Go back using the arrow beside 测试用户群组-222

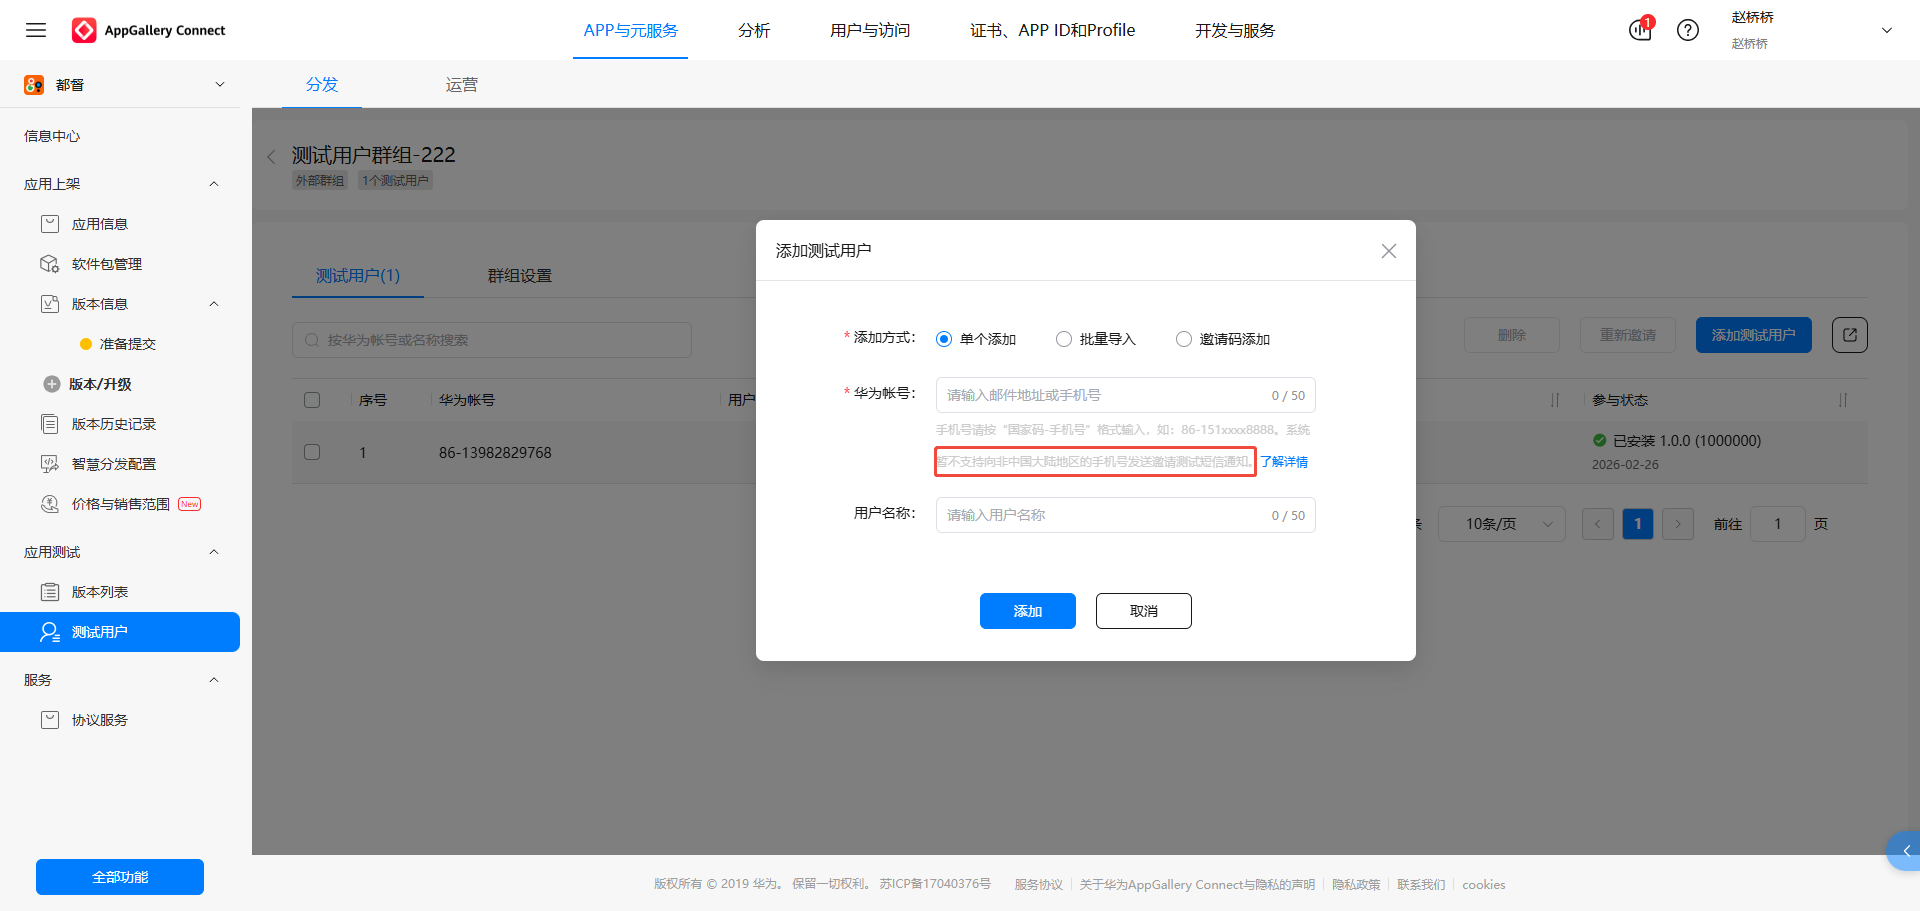271,157
